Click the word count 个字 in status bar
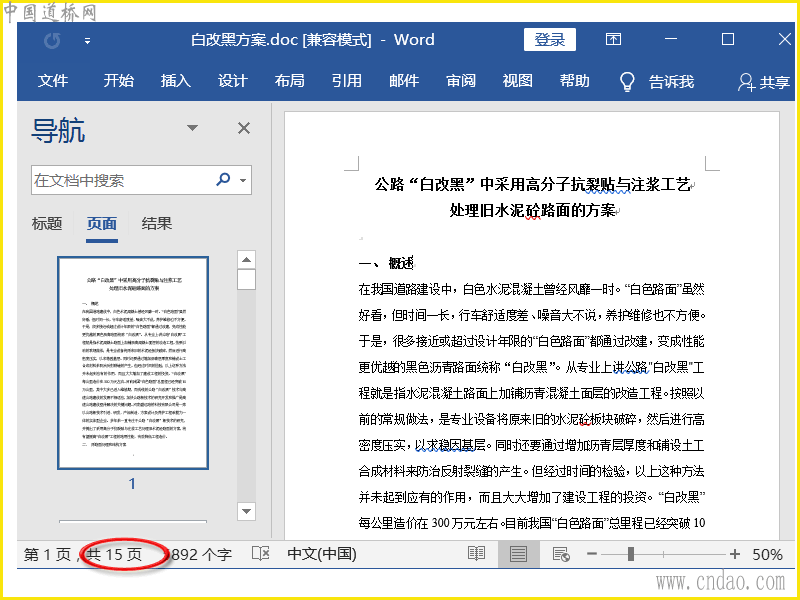 pyautogui.click(x=199, y=555)
